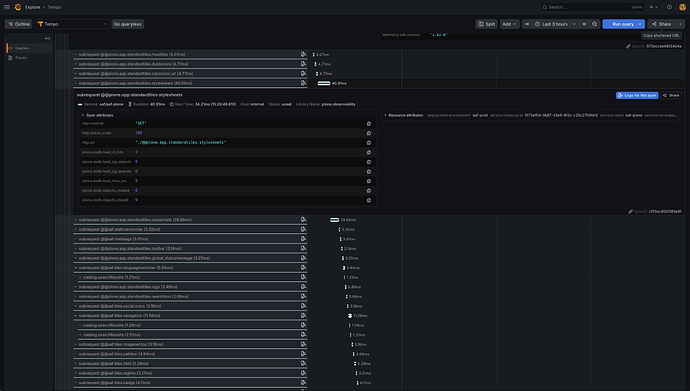This screenshot has height=391, width=690.
Task: Copy plone.zodb.objects_stored value
Action: click(x=369, y=201)
